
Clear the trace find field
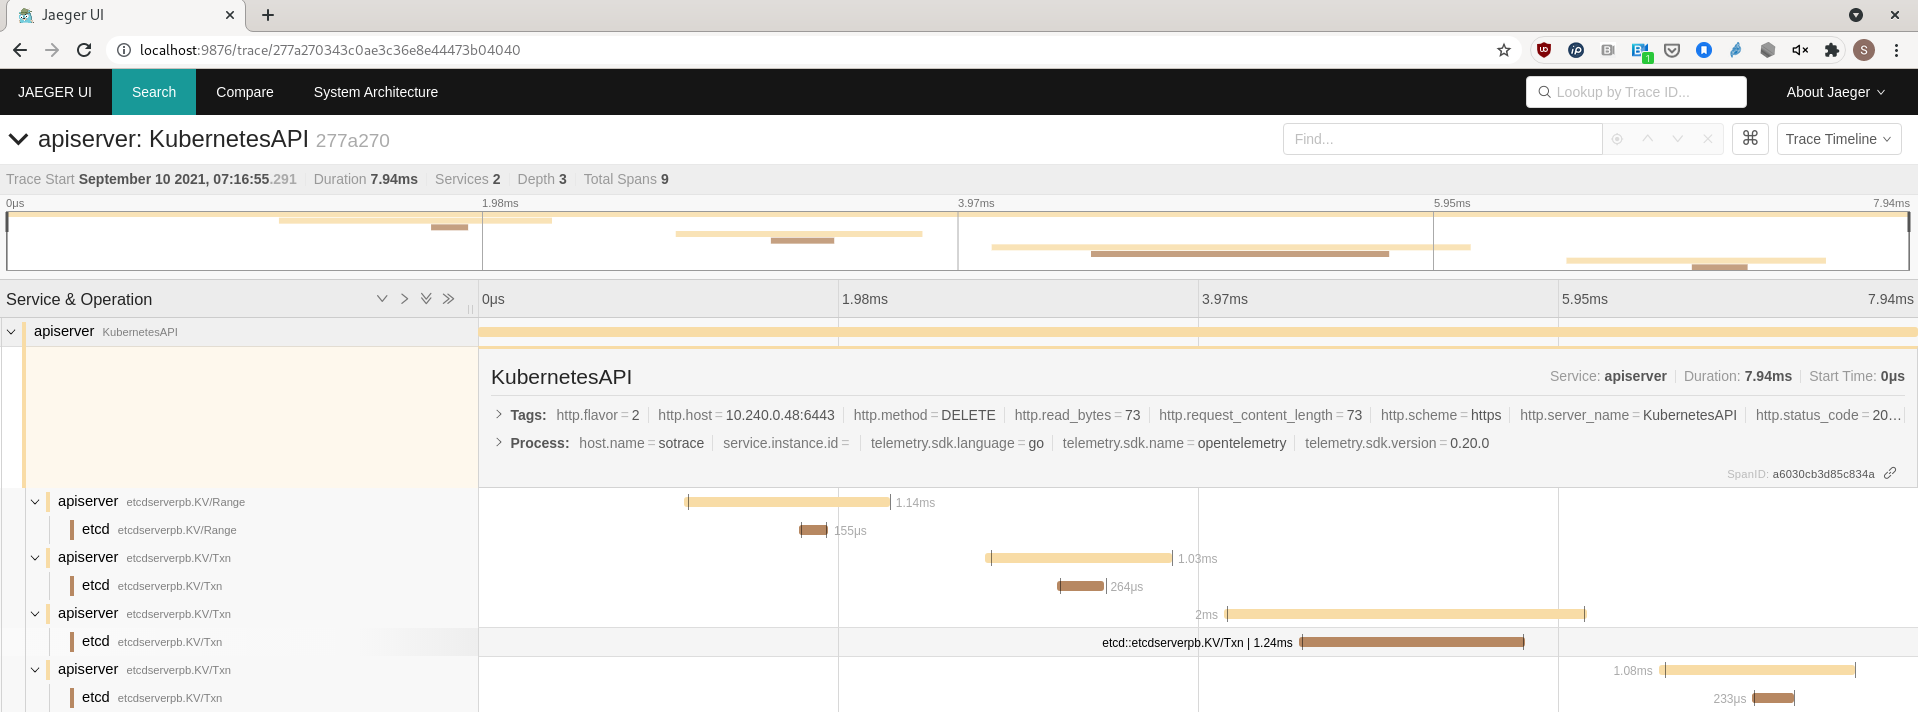pos(1708,139)
